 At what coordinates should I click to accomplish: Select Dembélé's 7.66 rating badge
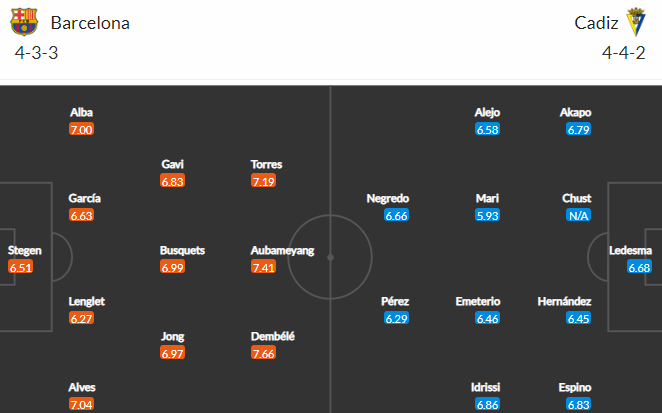tap(263, 353)
